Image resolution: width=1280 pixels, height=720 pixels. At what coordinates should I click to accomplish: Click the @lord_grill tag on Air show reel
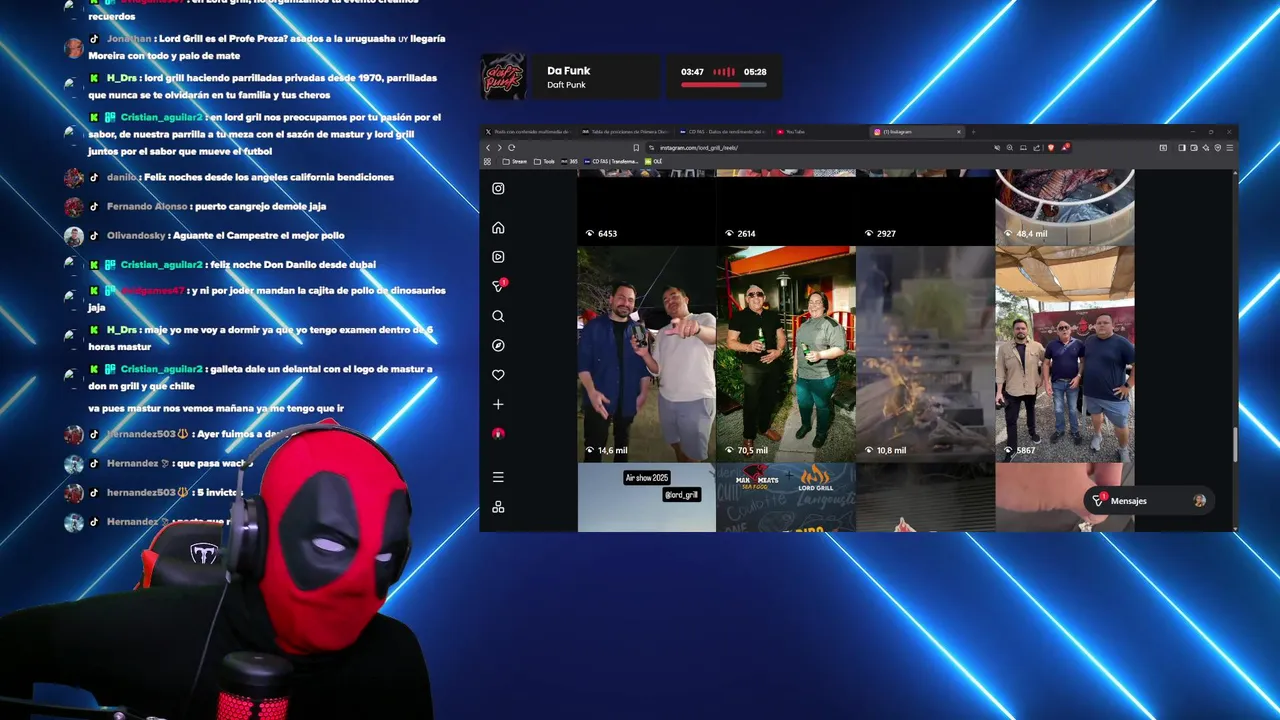(681, 495)
